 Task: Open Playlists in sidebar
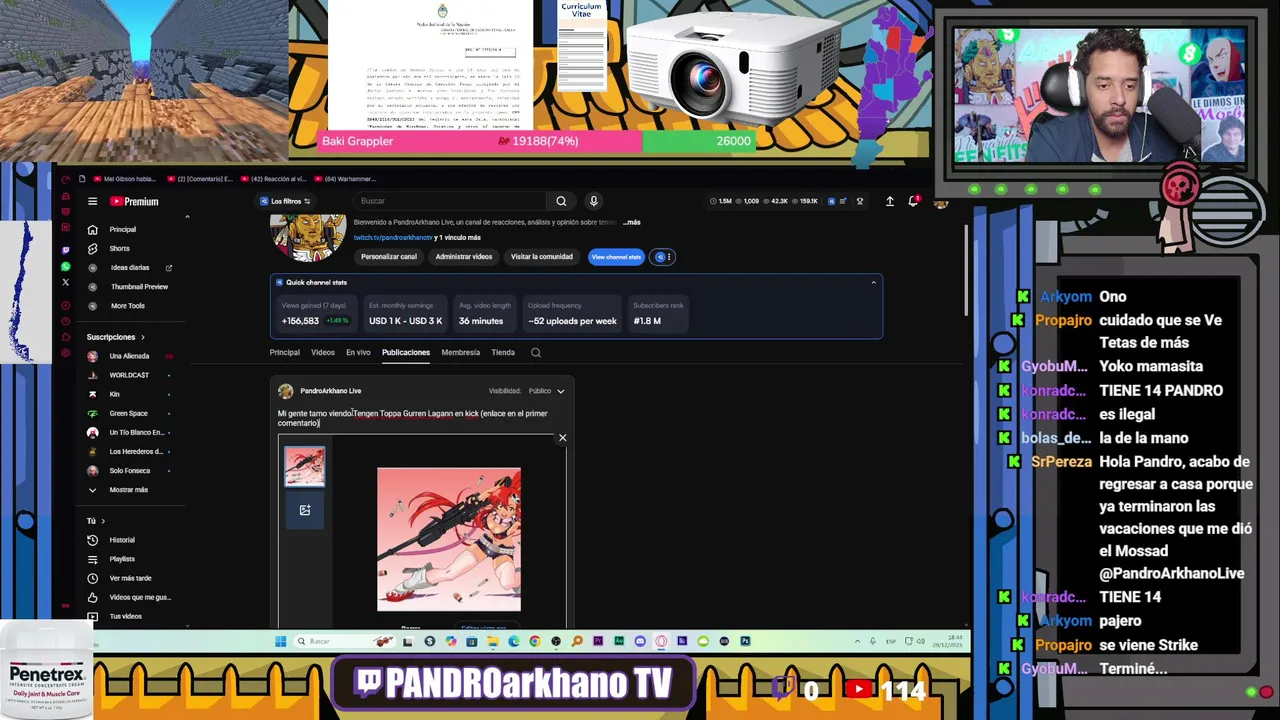(x=122, y=559)
